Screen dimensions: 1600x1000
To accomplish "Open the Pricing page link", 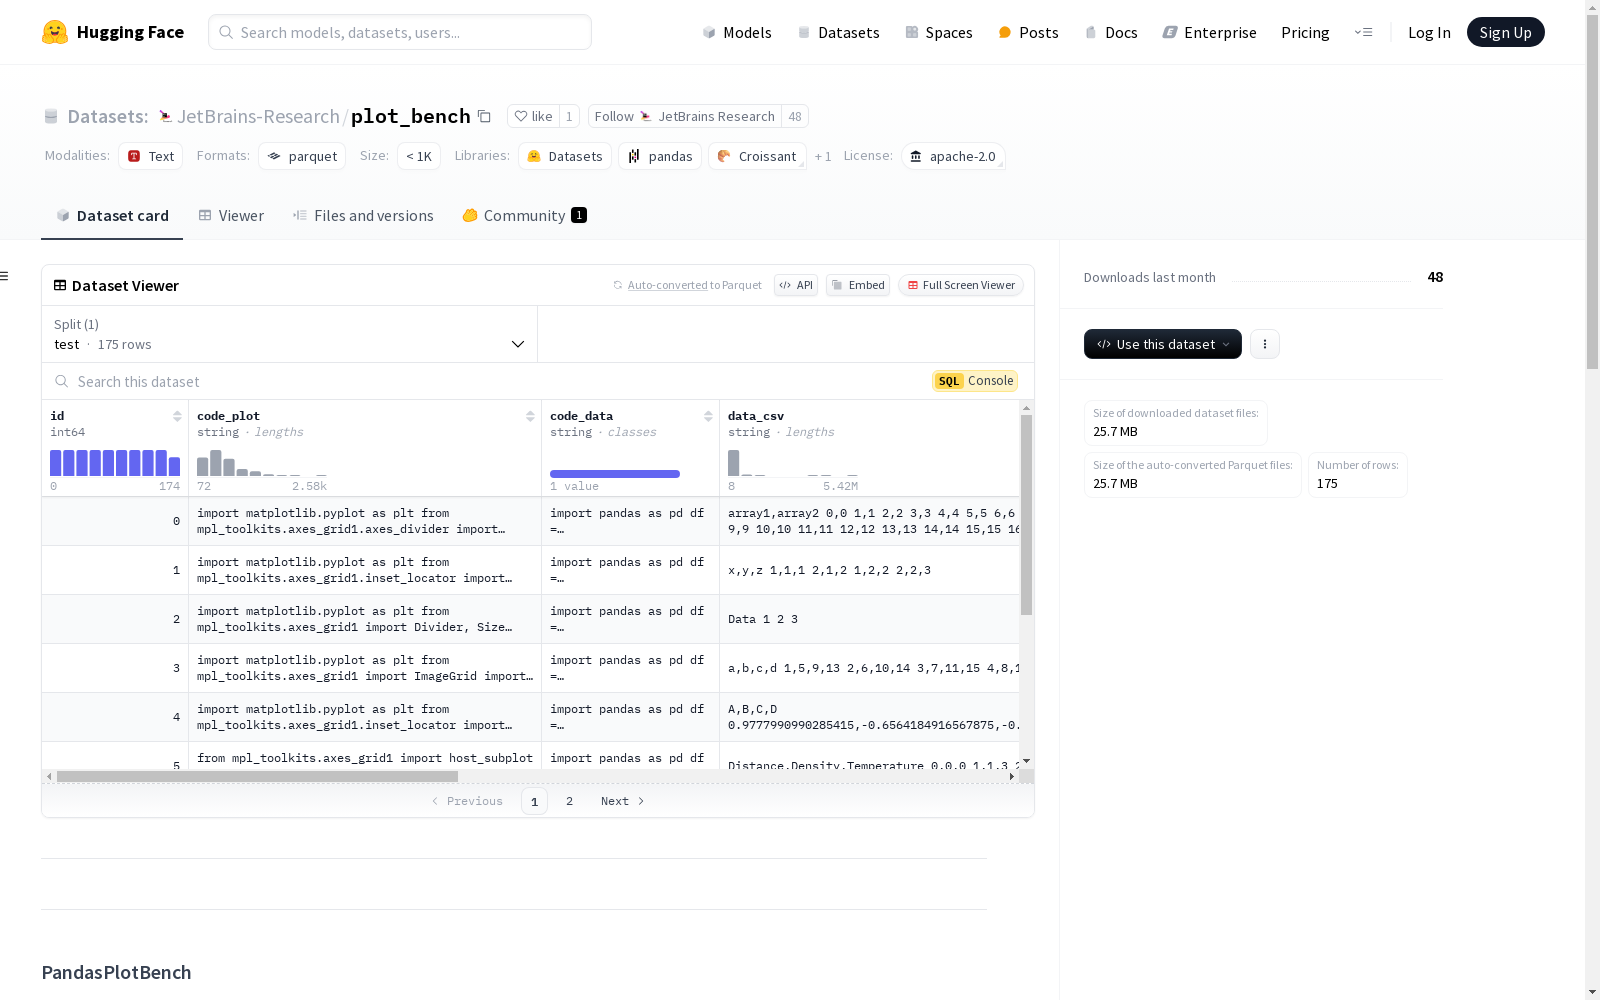I will click(x=1305, y=32).
